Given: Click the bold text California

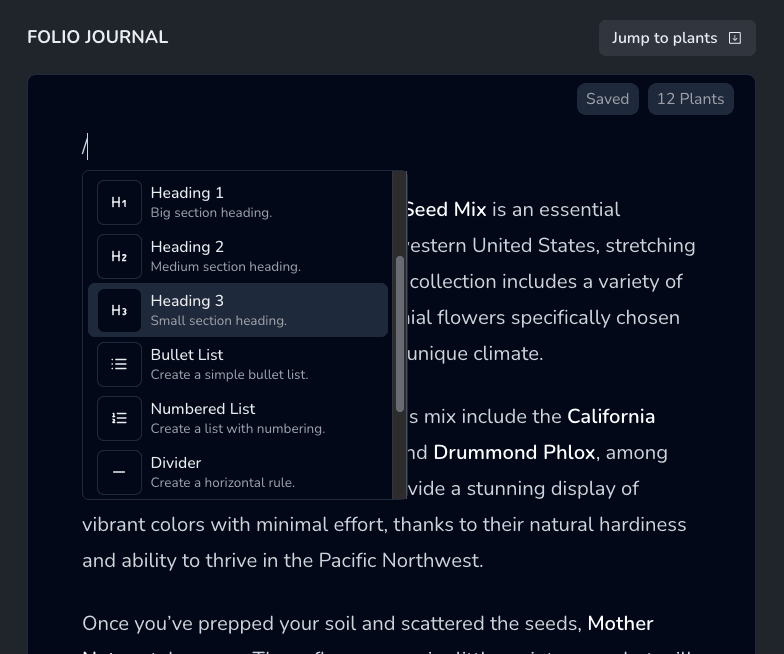Looking at the screenshot, I should point(611,416).
